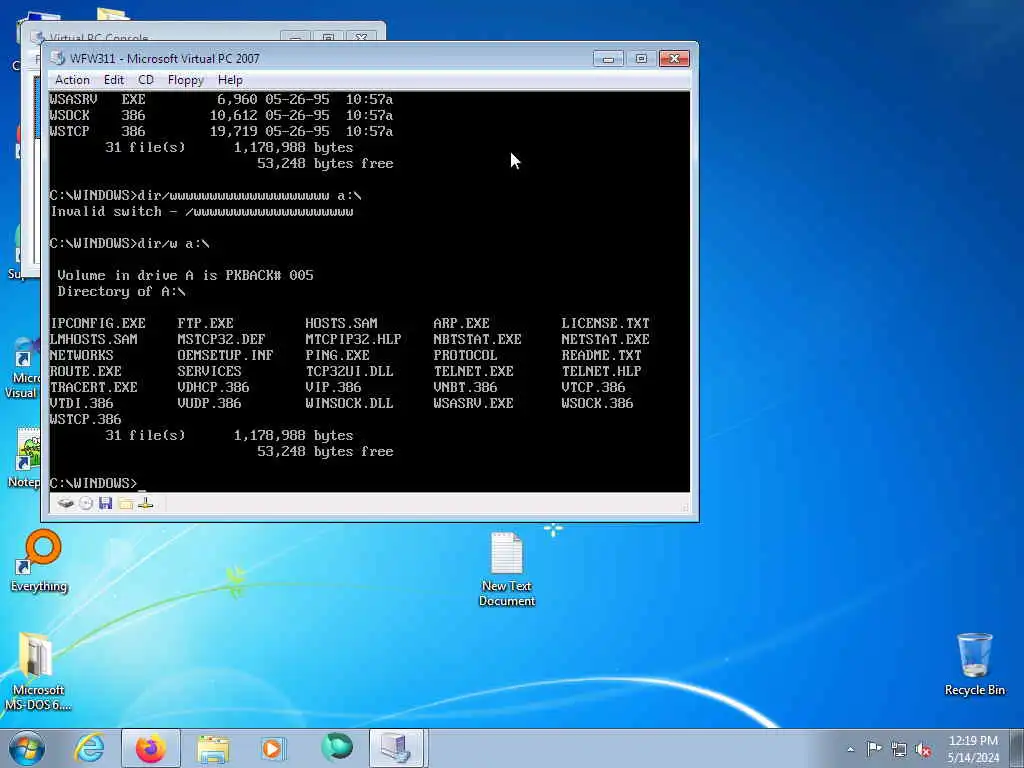The image size is (1024, 768).
Task: Click the muted volume tray icon
Action: click(923, 749)
